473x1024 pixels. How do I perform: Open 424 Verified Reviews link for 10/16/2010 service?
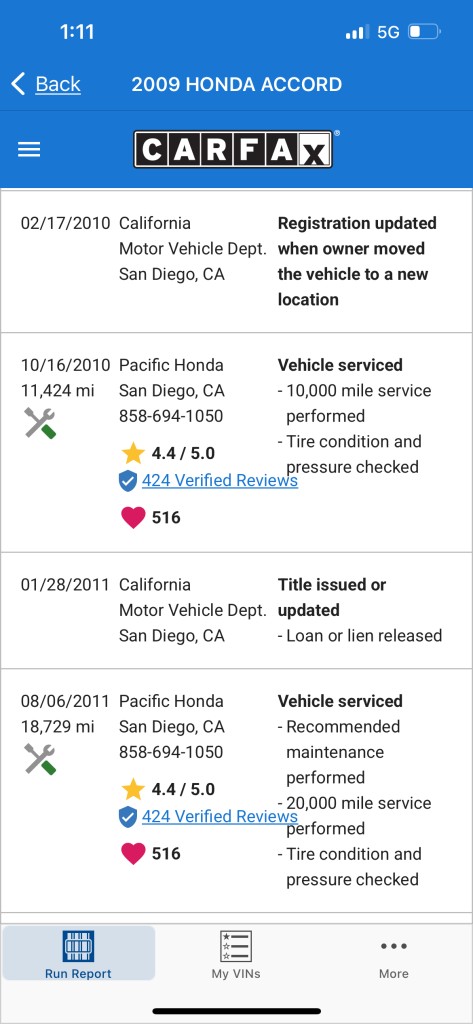point(220,481)
